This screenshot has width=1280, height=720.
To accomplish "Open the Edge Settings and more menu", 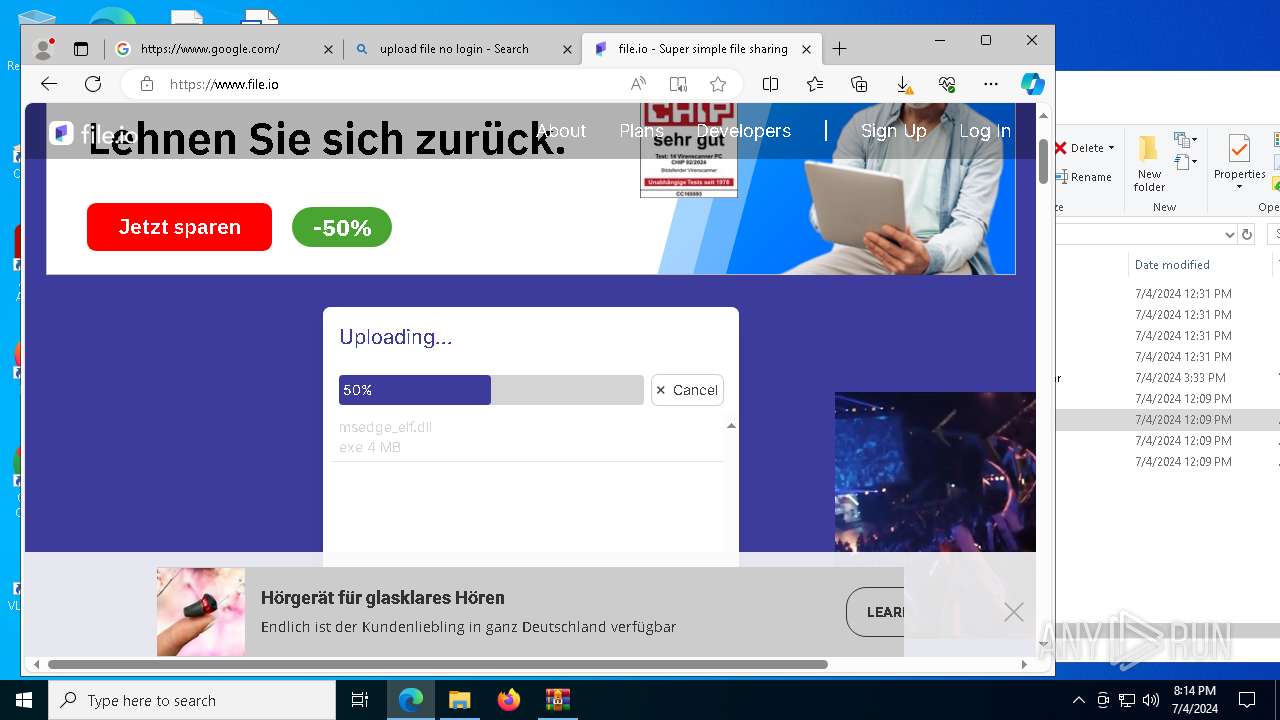I will pyautogui.click(x=991, y=84).
